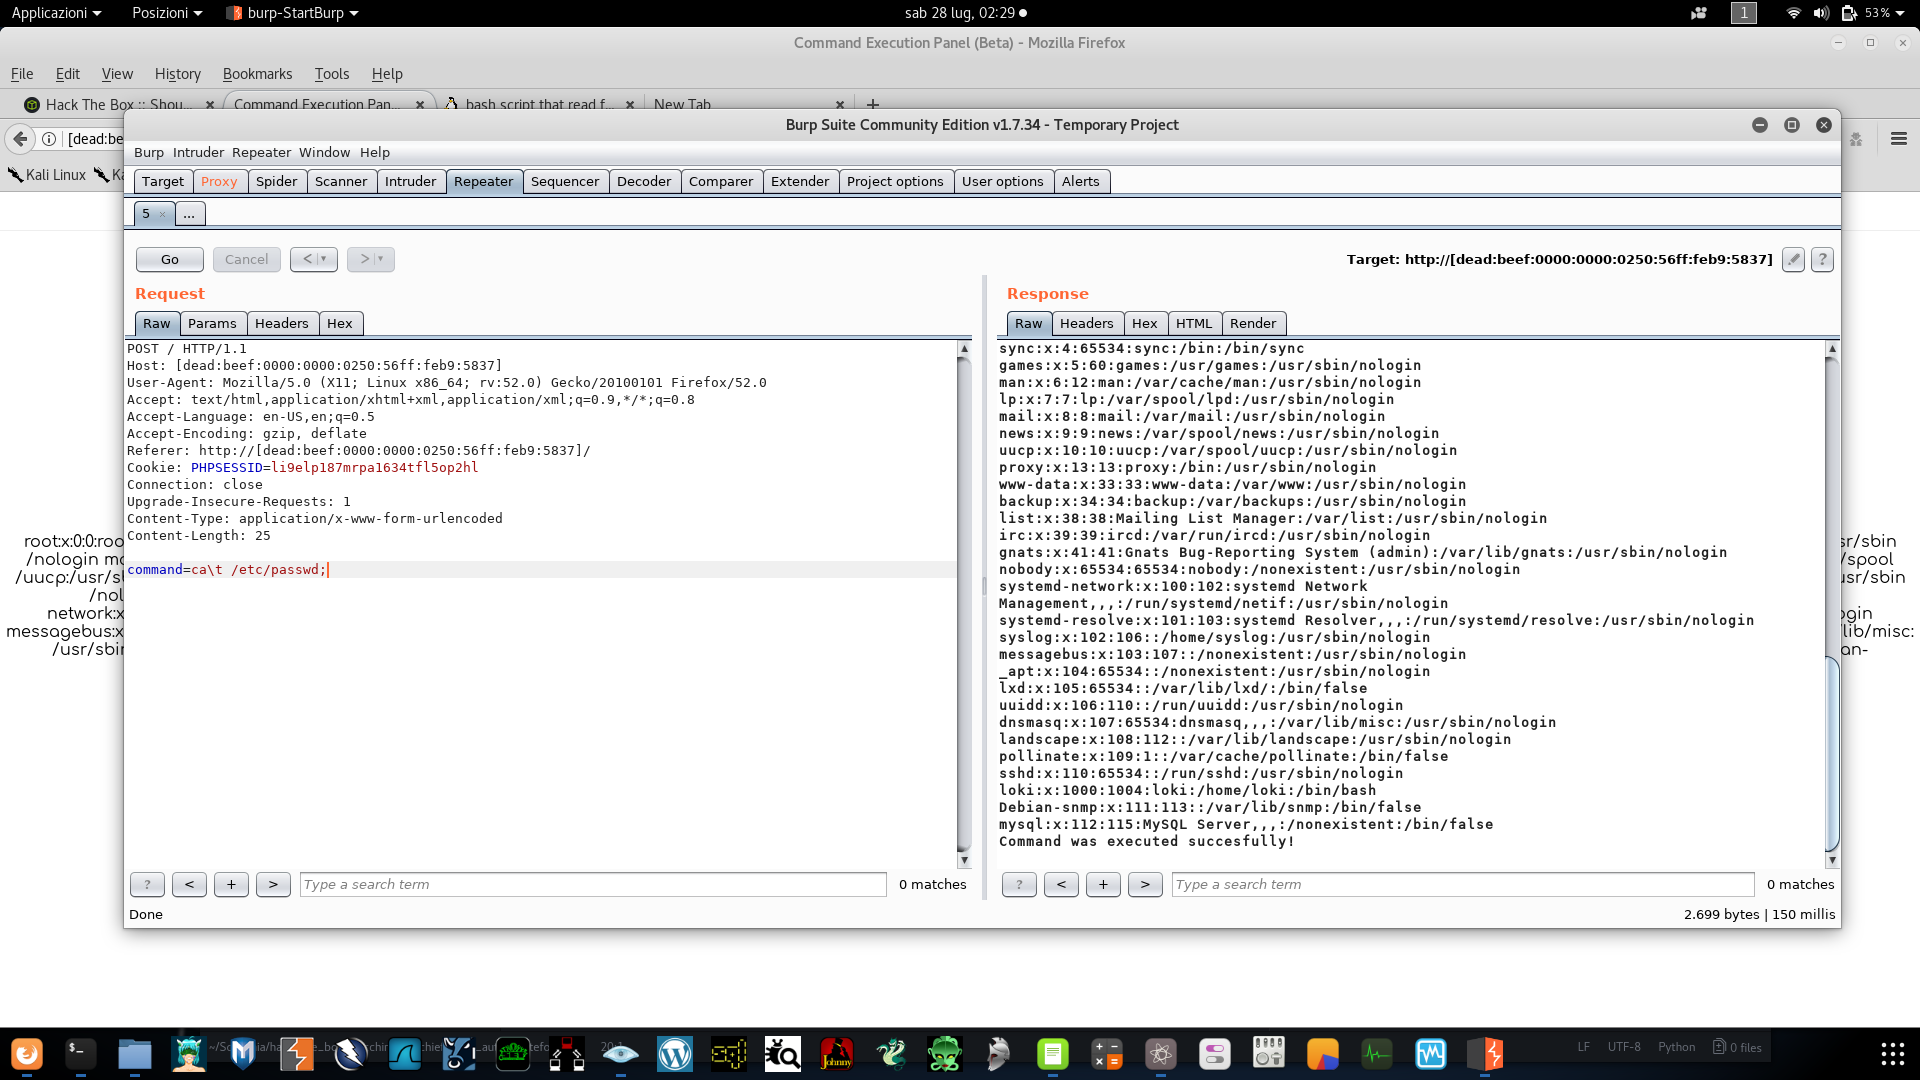Open Posizioni menu in top bar
This screenshot has height=1080, width=1920.
point(167,13)
